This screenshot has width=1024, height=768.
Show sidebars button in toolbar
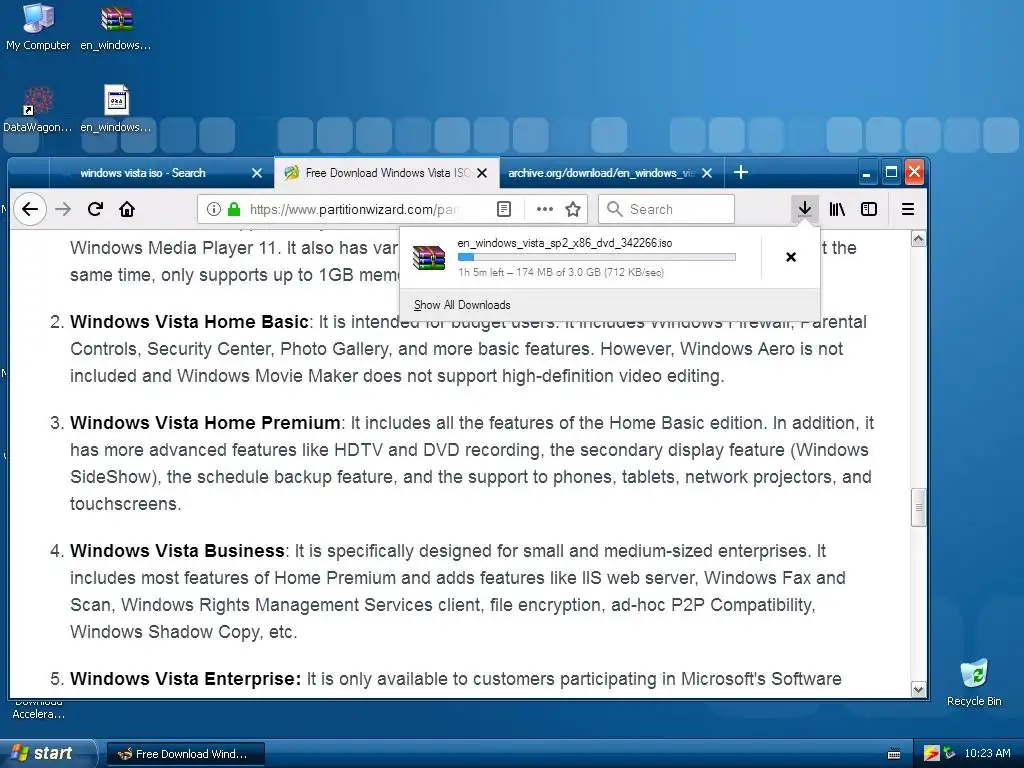(869, 209)
